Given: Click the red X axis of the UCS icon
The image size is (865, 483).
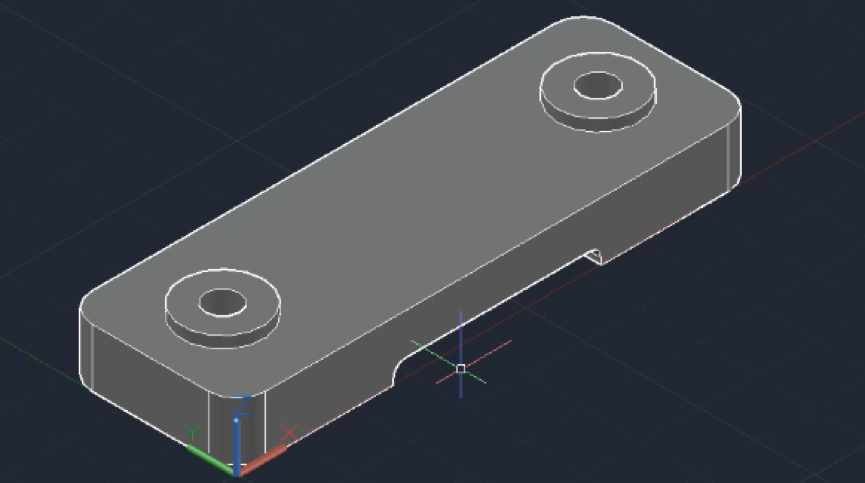Looking at the screenshot, I should pos(264,459).
